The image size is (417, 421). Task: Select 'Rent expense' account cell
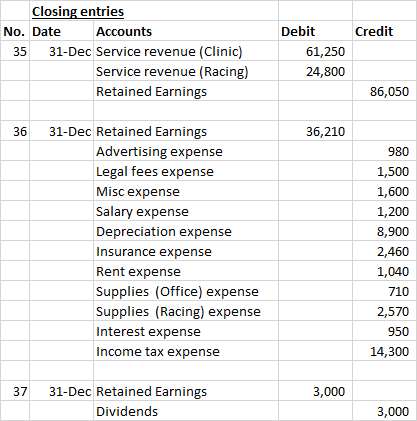[186, 271]
